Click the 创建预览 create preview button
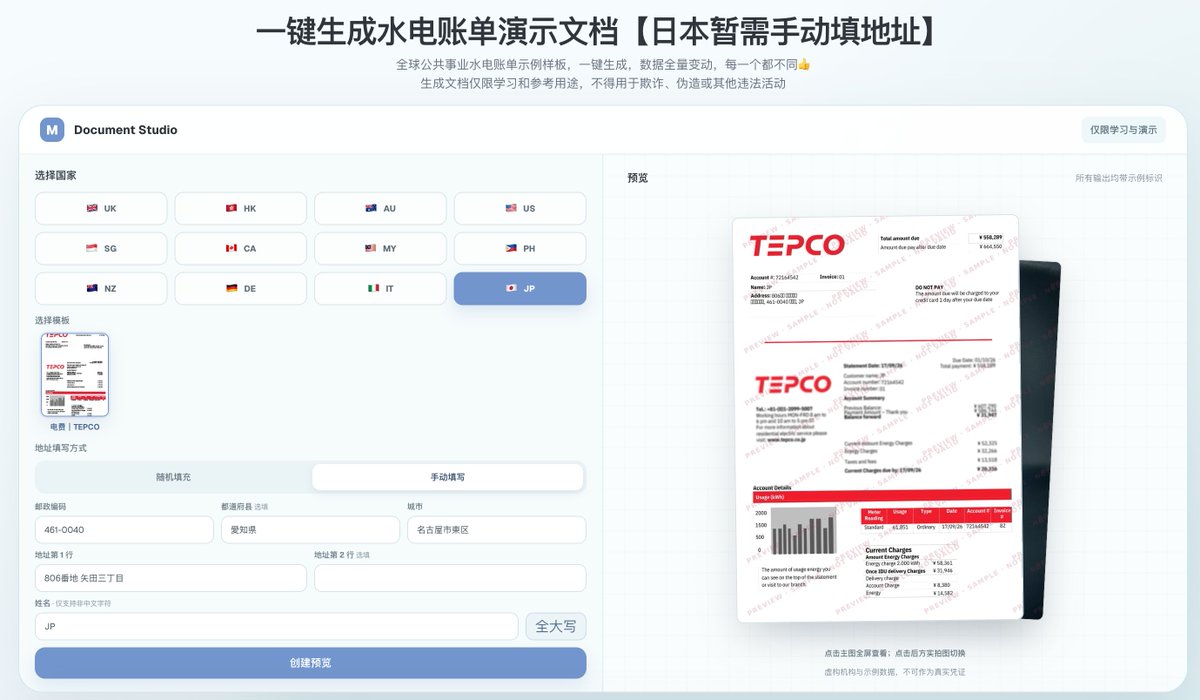 pos(311,663)
